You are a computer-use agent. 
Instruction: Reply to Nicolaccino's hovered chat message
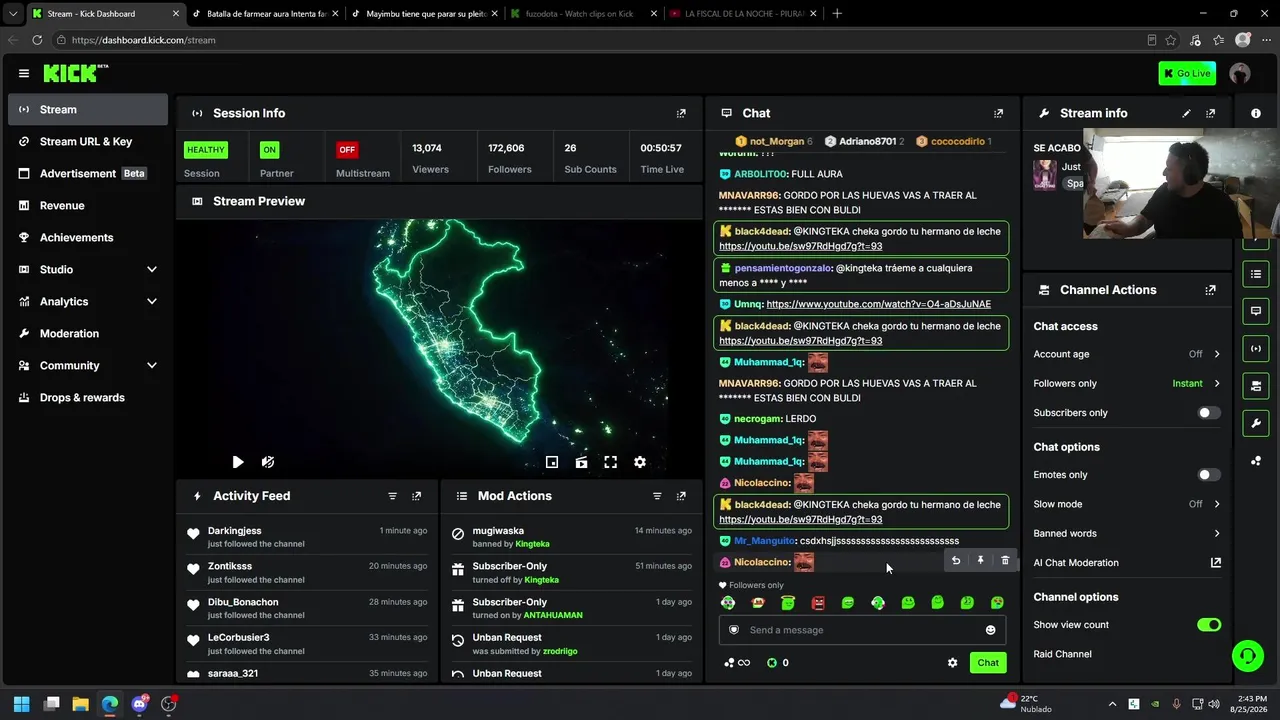(956, 561)
